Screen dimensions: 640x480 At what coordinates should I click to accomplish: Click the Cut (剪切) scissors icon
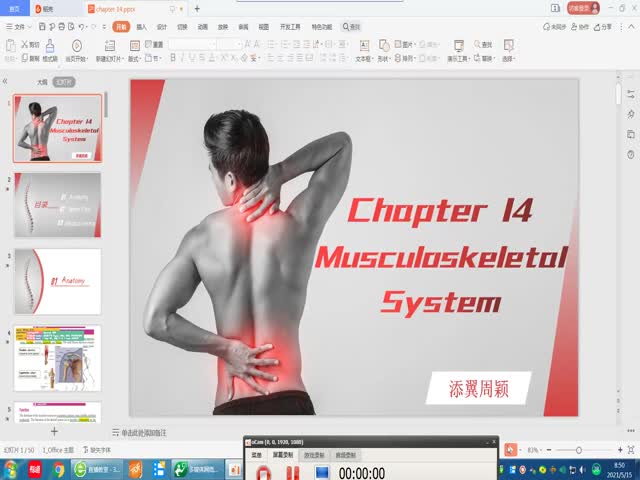tap(29, 44)
